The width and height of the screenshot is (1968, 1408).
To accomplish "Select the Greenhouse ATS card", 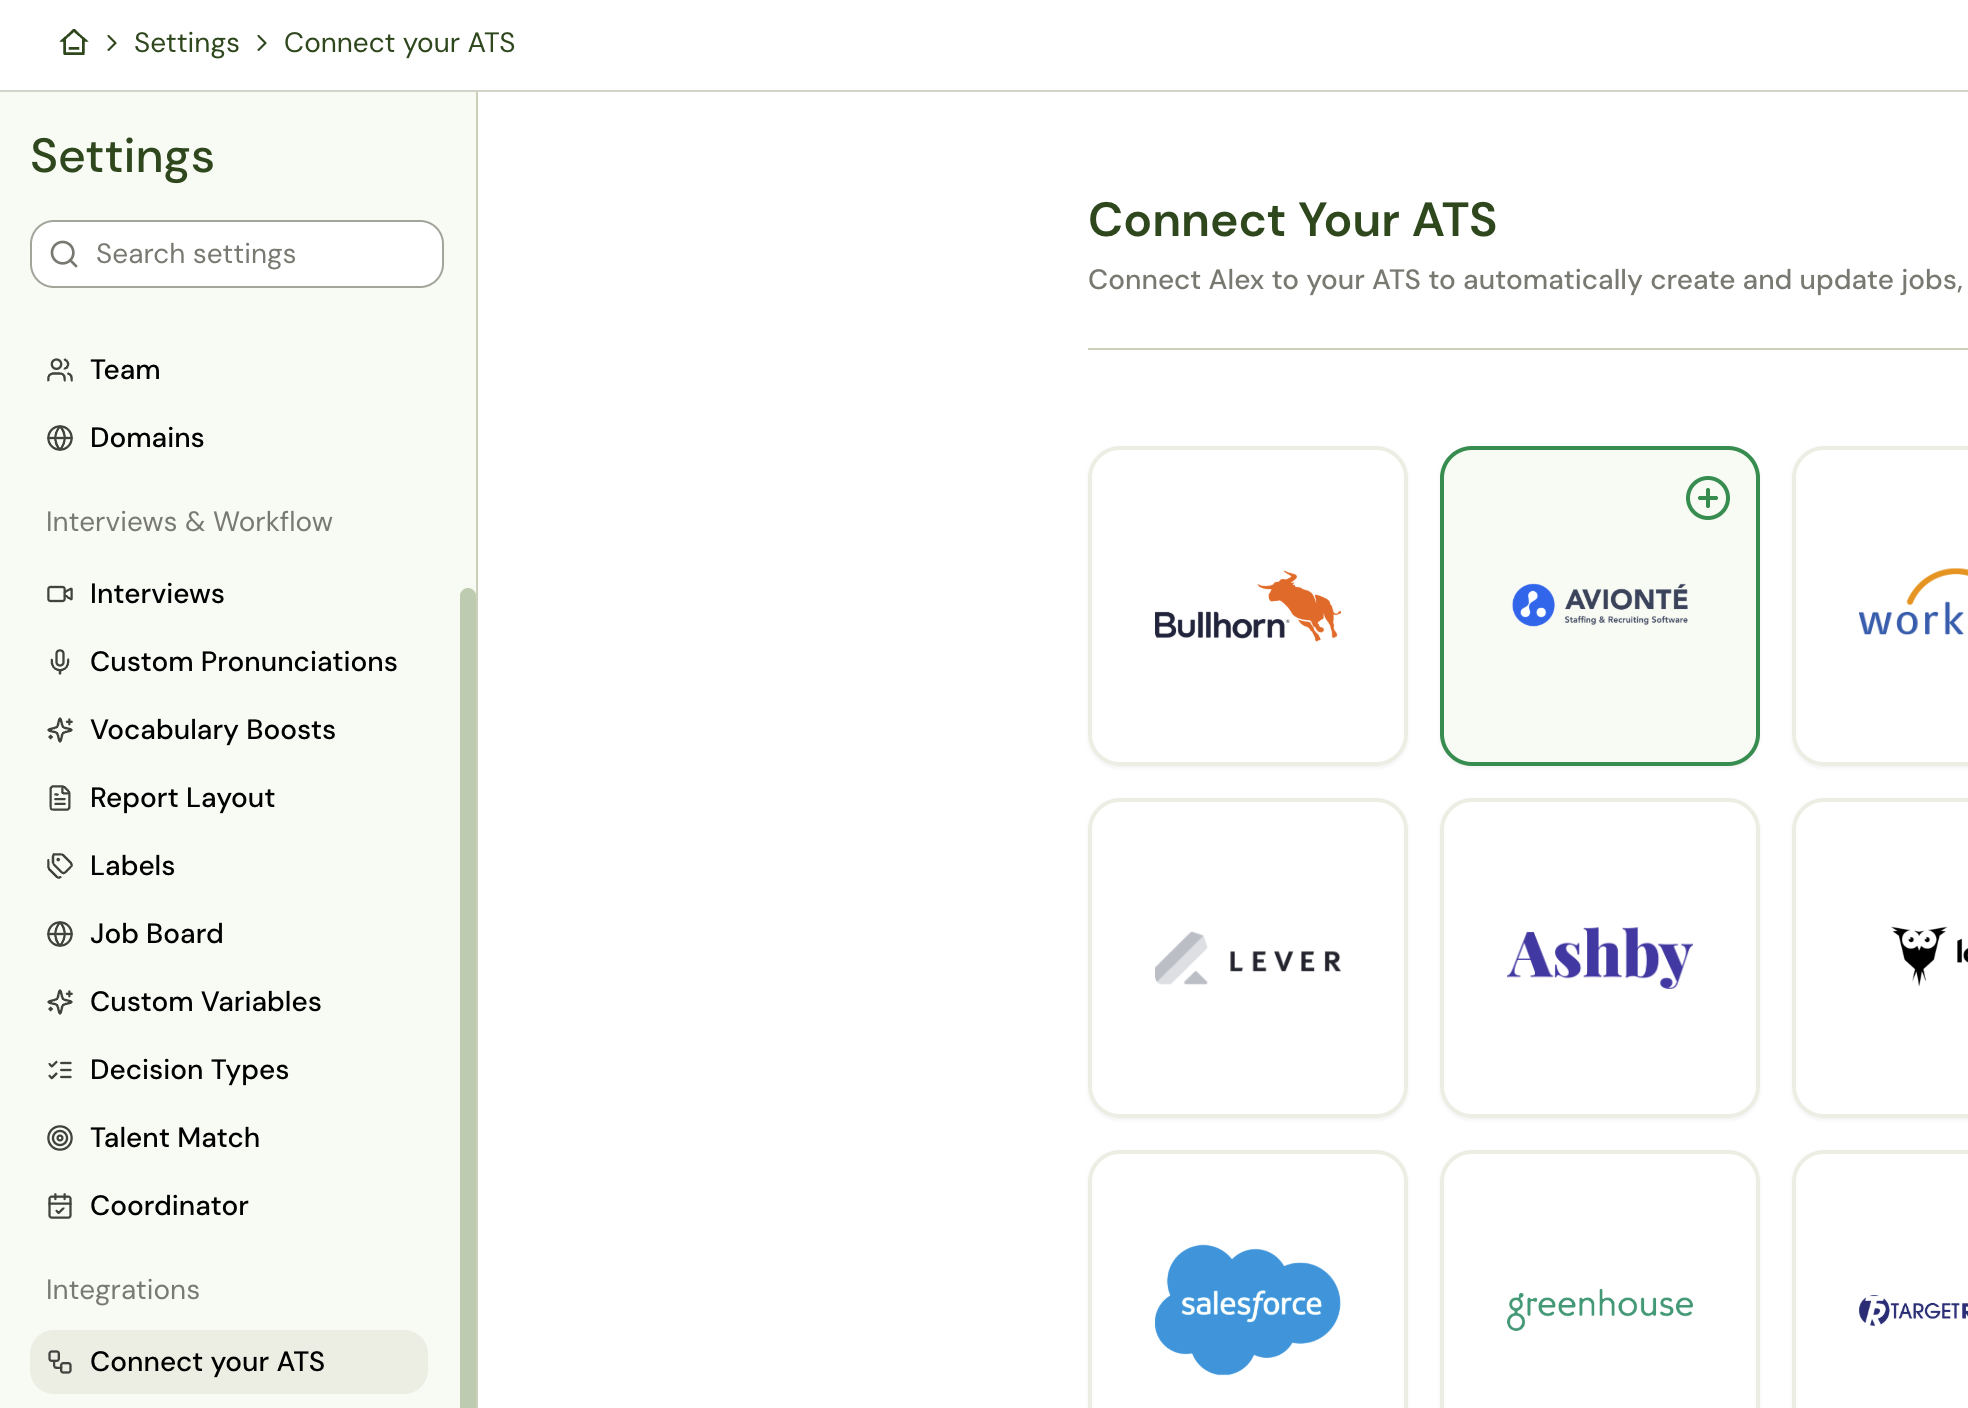I will (1600, 1280).
